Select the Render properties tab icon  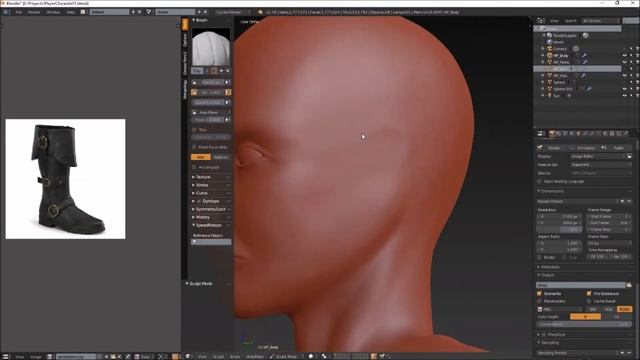click(x=552, y=133)
